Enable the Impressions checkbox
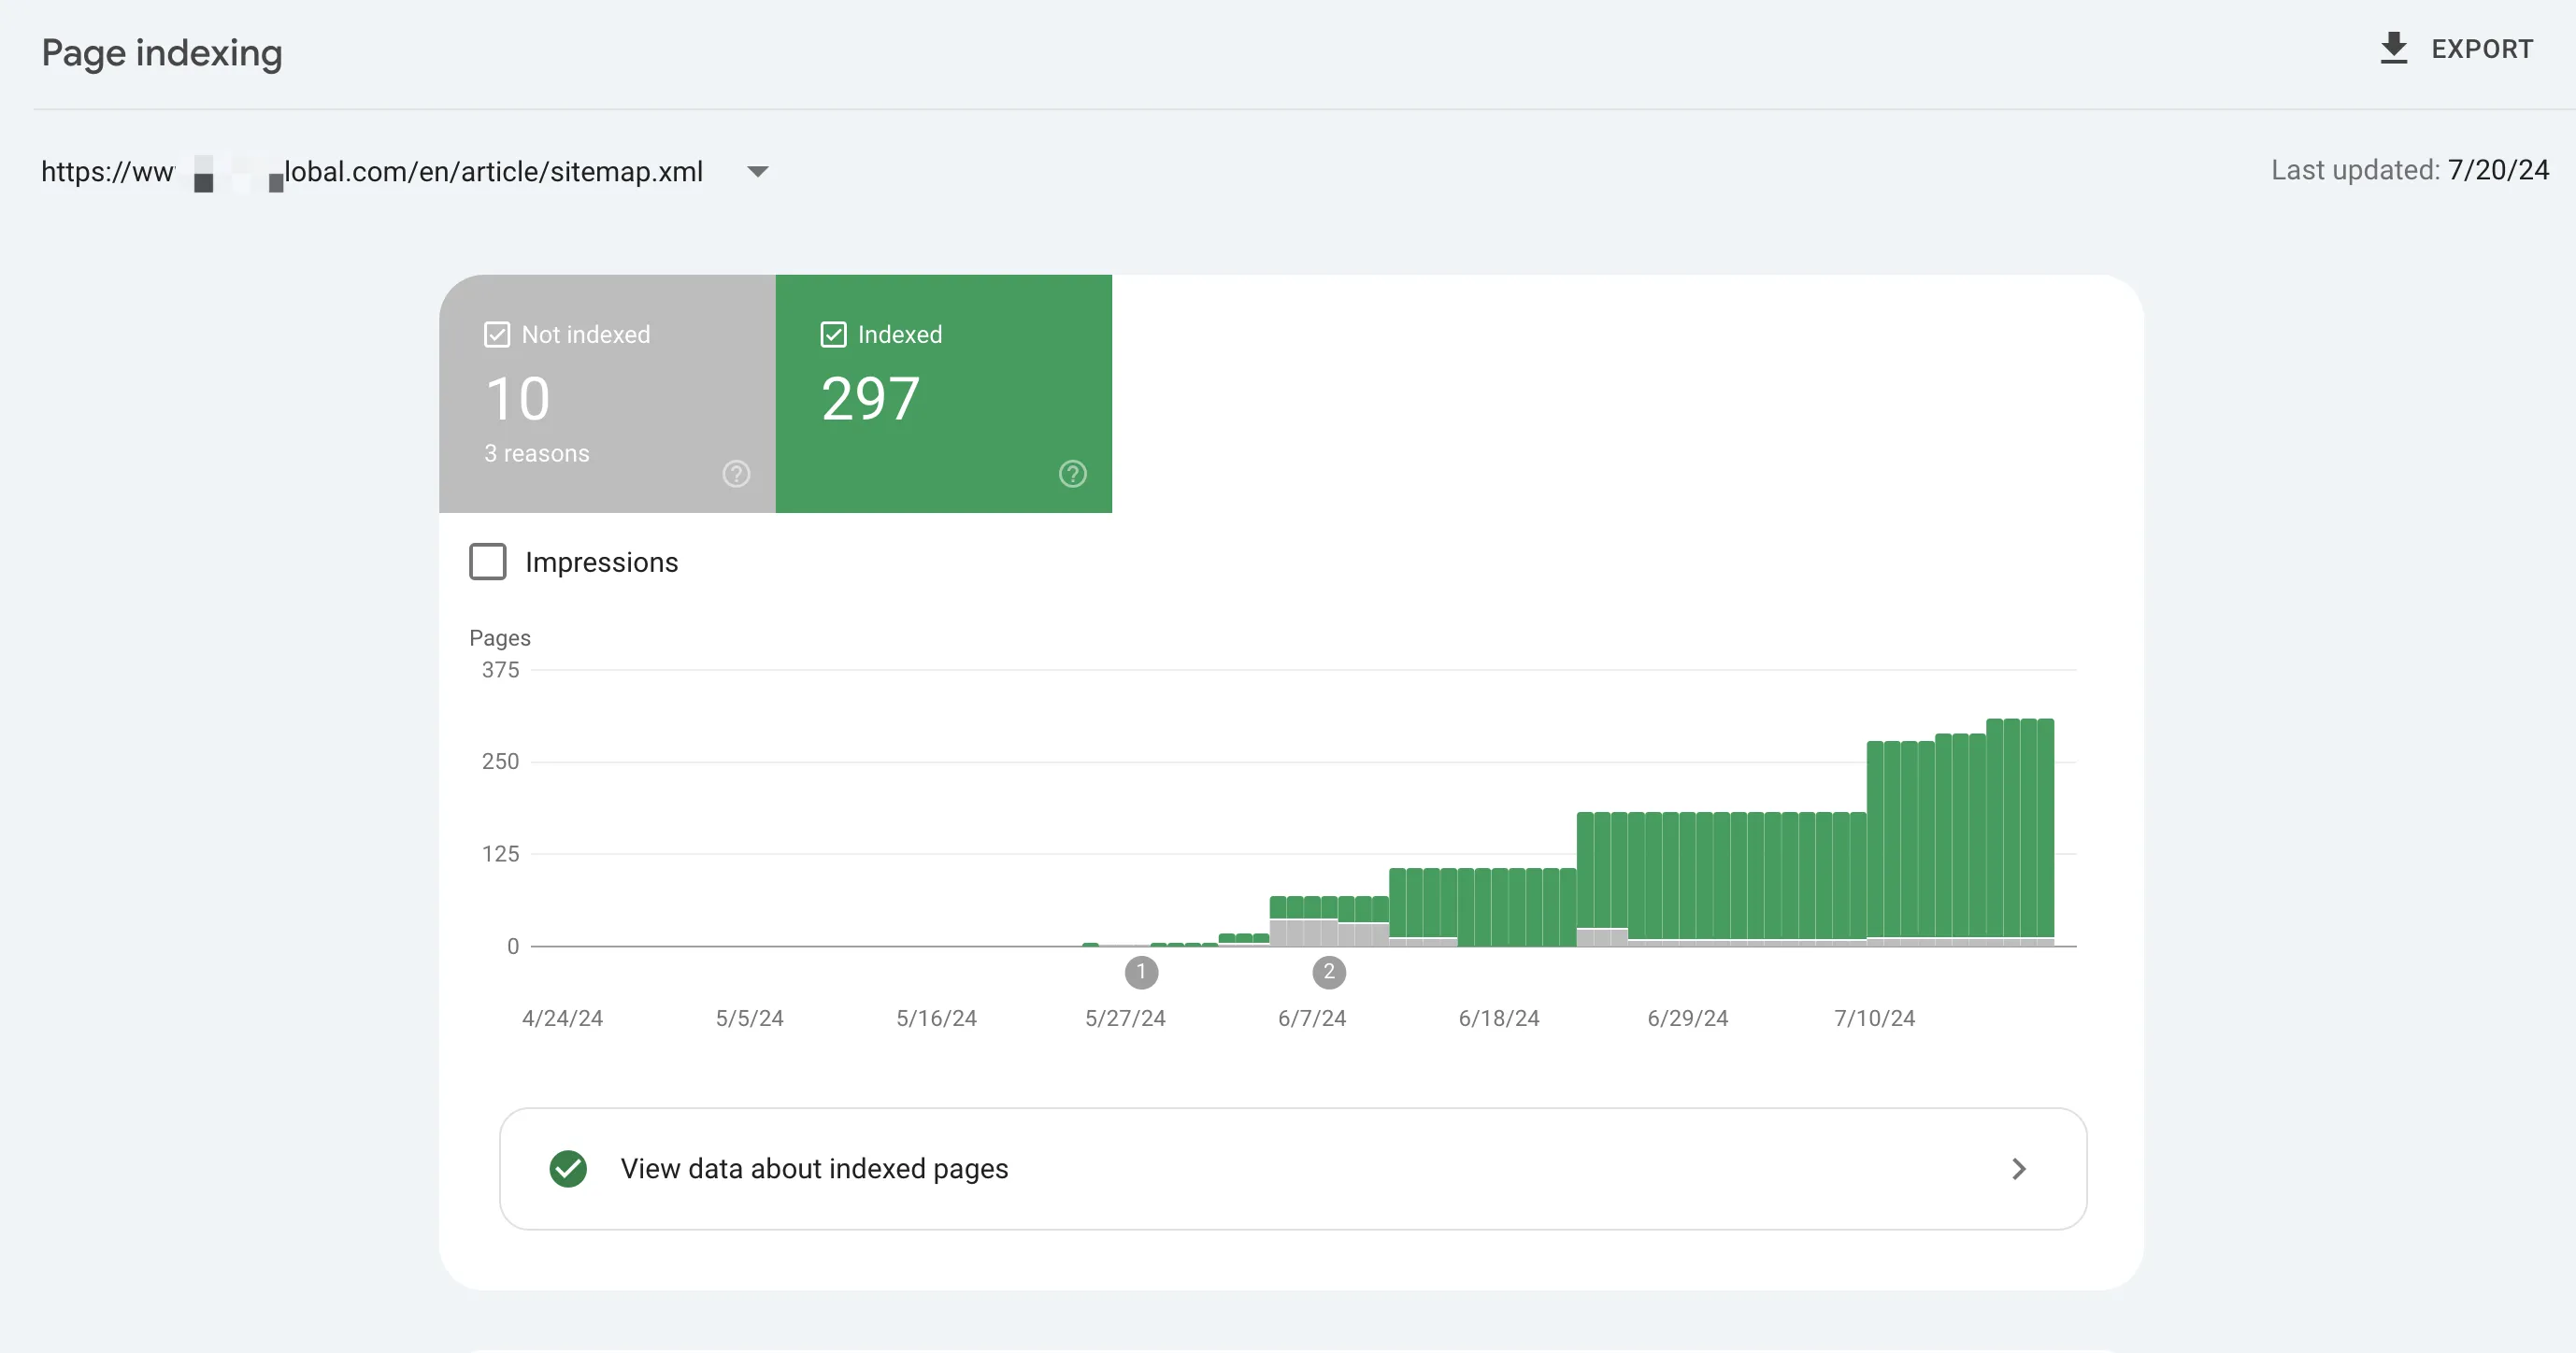The width and height of the screenshot is (2576, 1353). [x=488, y=562]
